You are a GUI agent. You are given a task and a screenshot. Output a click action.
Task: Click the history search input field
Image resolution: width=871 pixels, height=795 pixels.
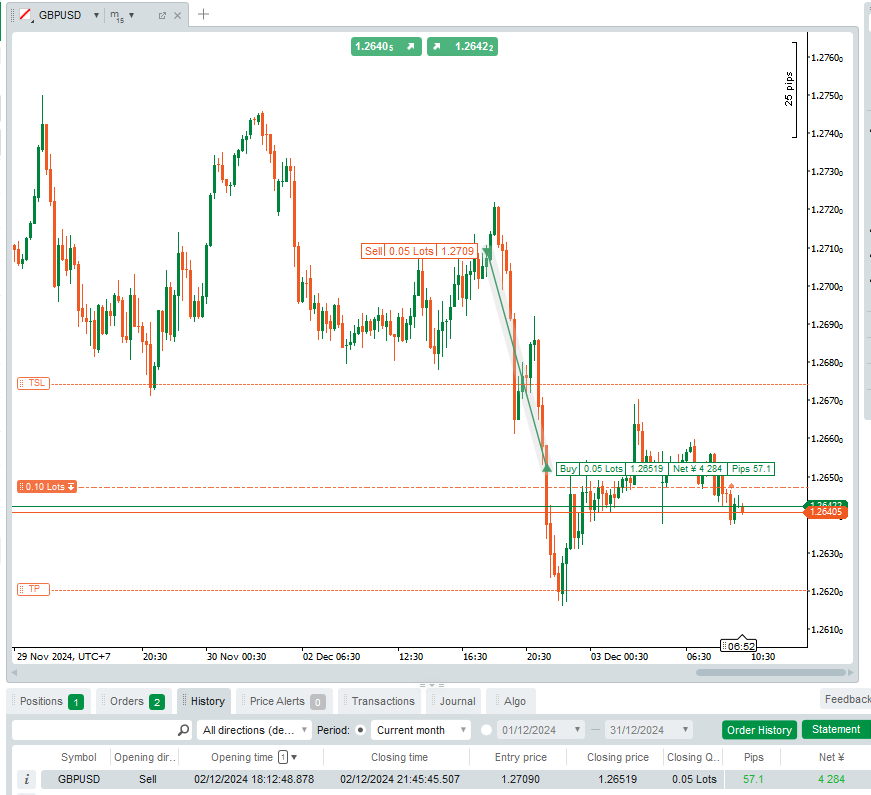point(95,730)
